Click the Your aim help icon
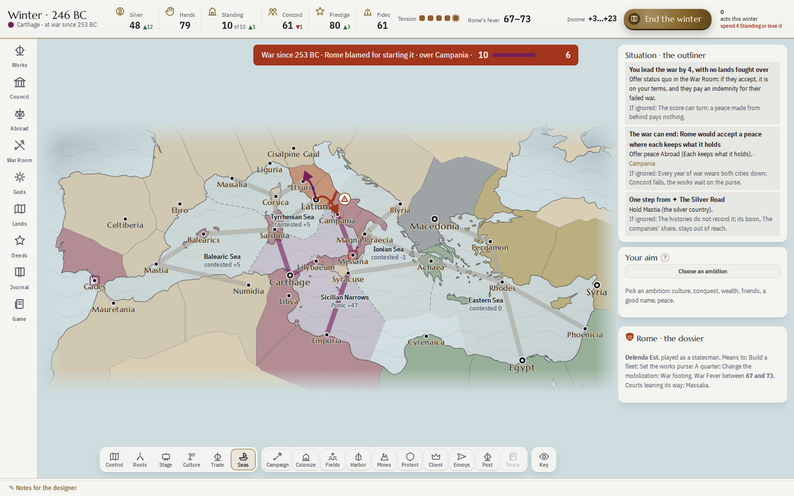The height and width of the screenshot is (496, 794). coord(665,258)
